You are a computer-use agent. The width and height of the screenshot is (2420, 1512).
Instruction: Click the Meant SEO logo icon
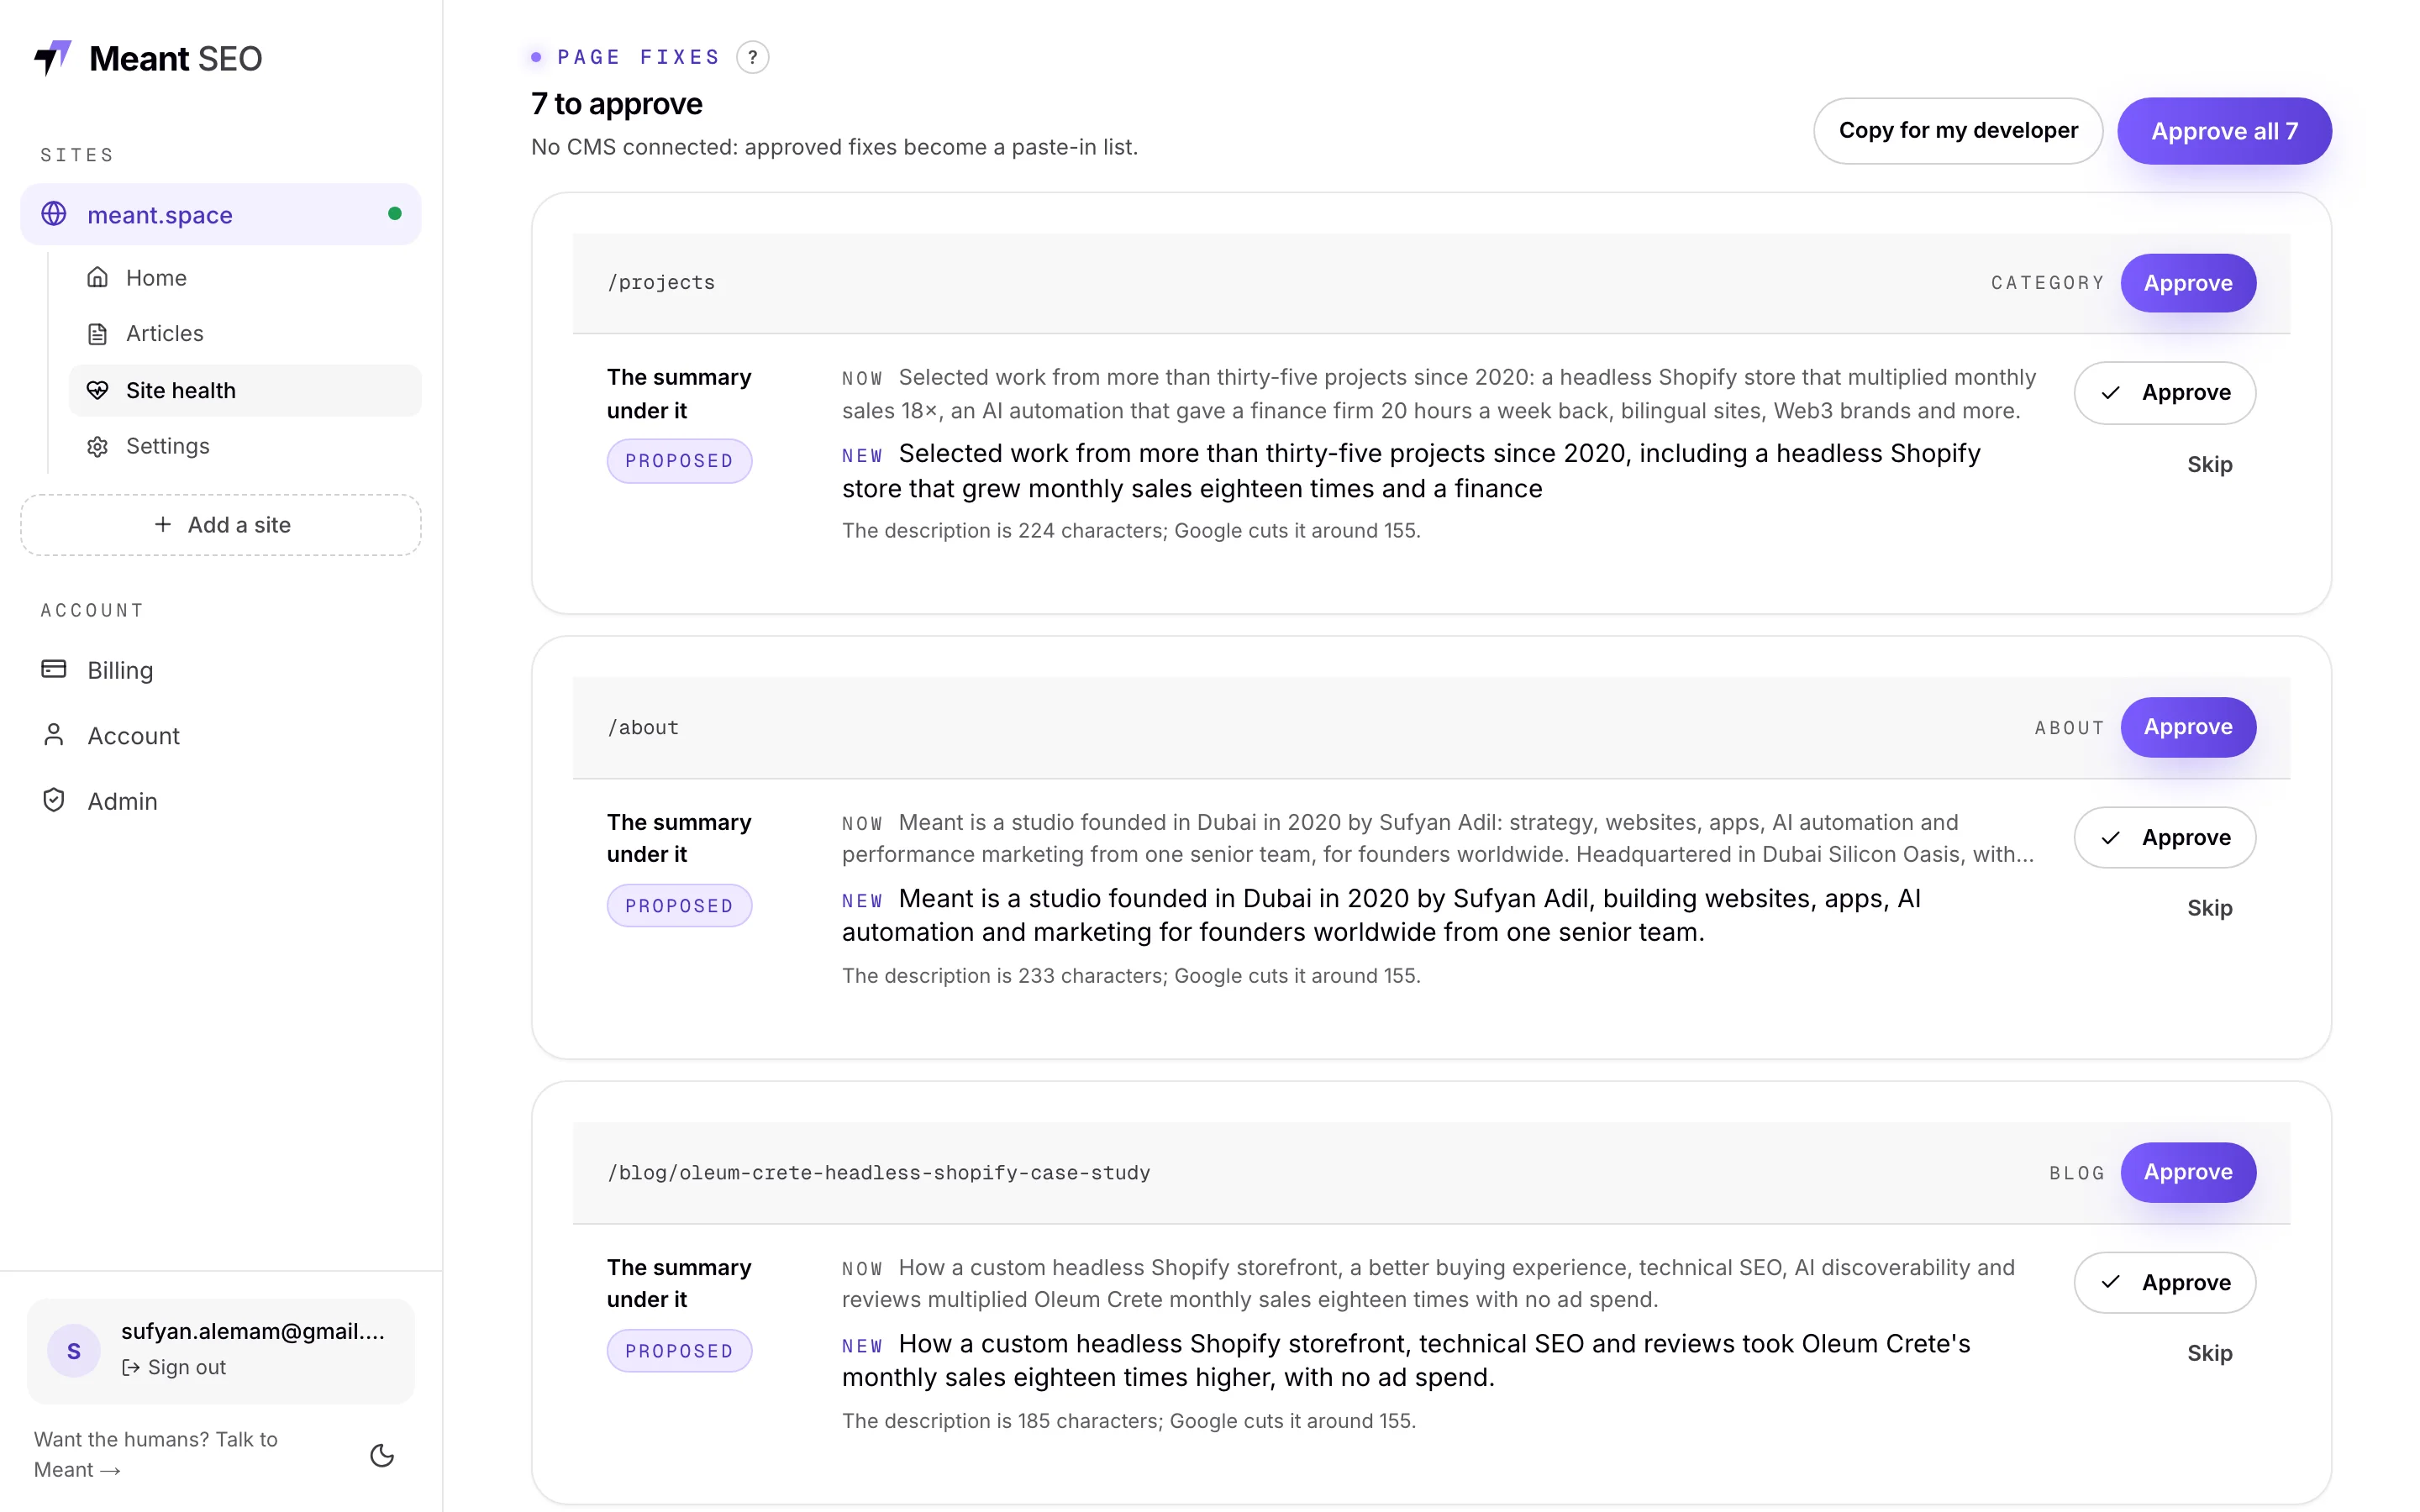coord(53,58)
